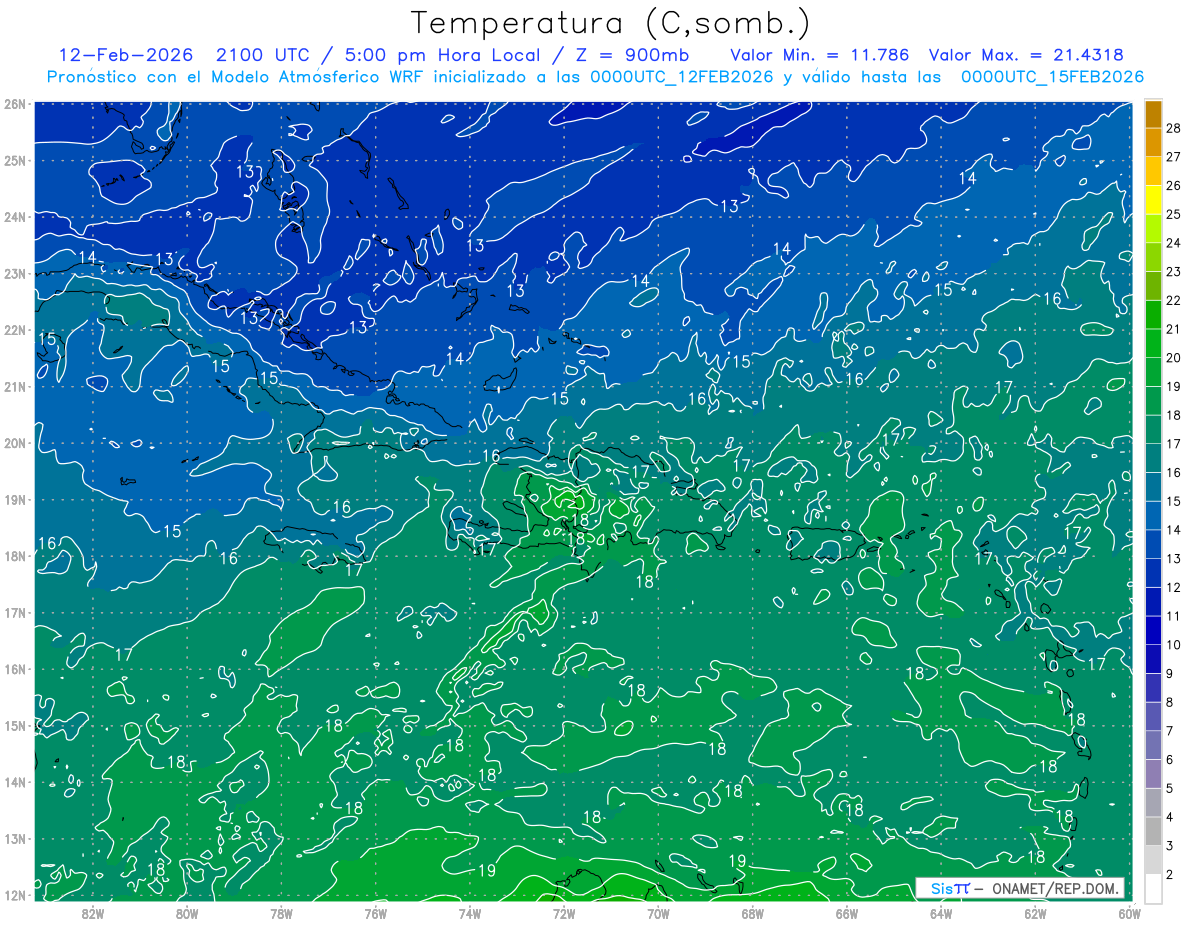Click the "22" label on the color scale
The width and height of the screenshot is (1200, 927).
tap(1173, 300)
